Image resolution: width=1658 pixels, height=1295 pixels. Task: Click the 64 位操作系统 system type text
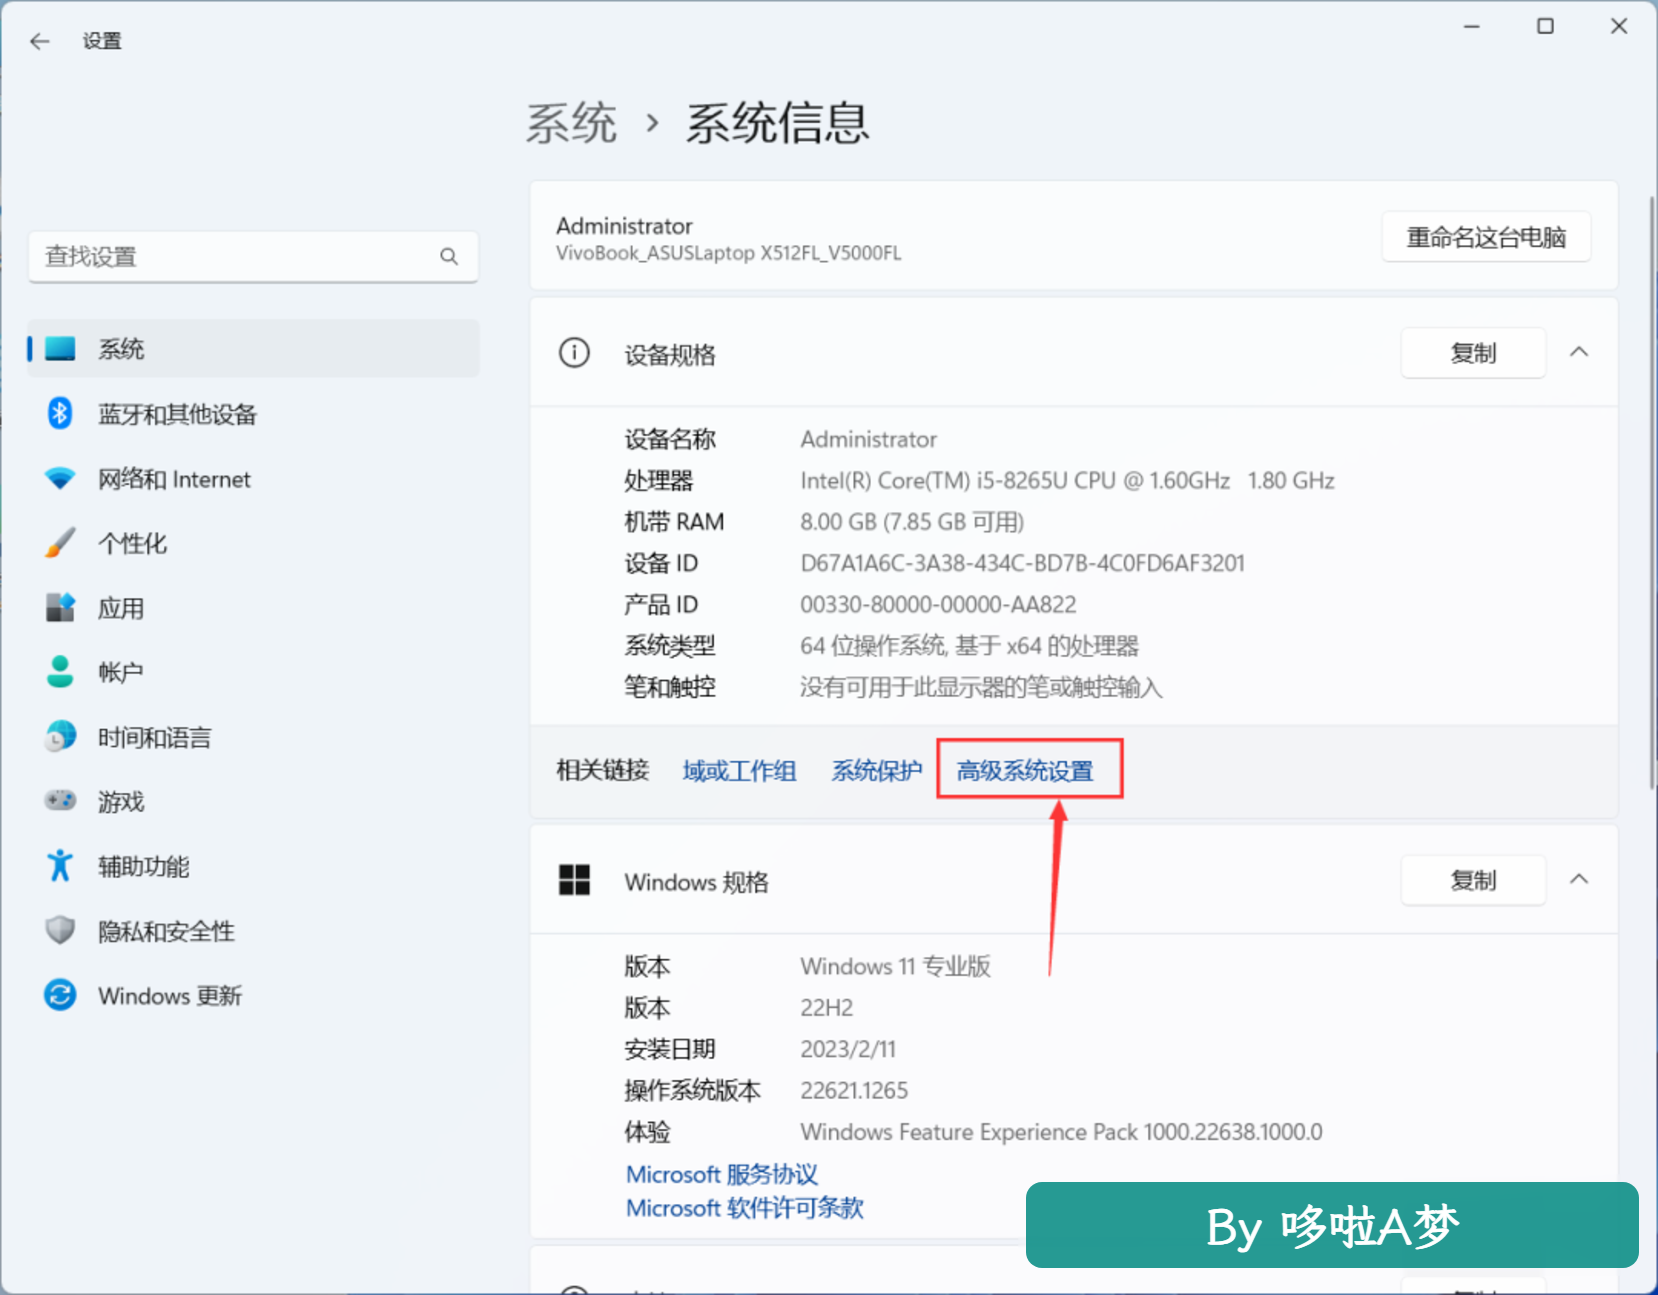(969, 646)
